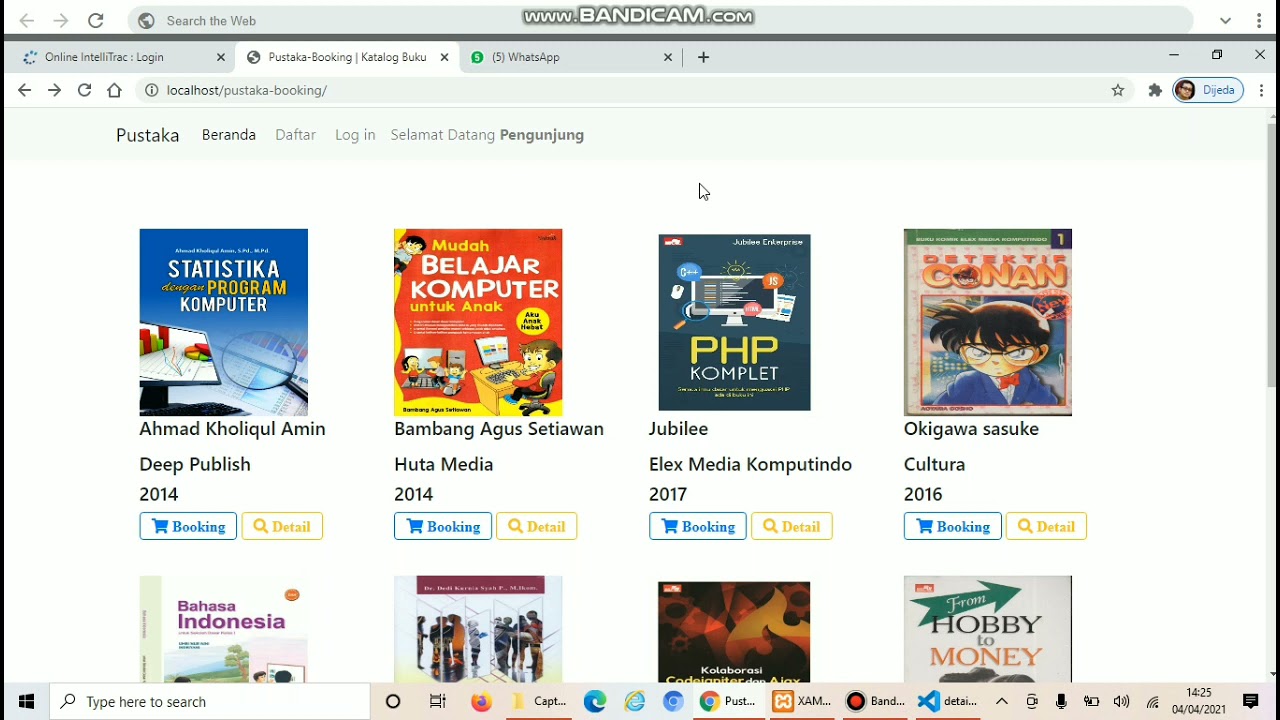Book the Okigawa sasuke Conan comic

[953, 526]
